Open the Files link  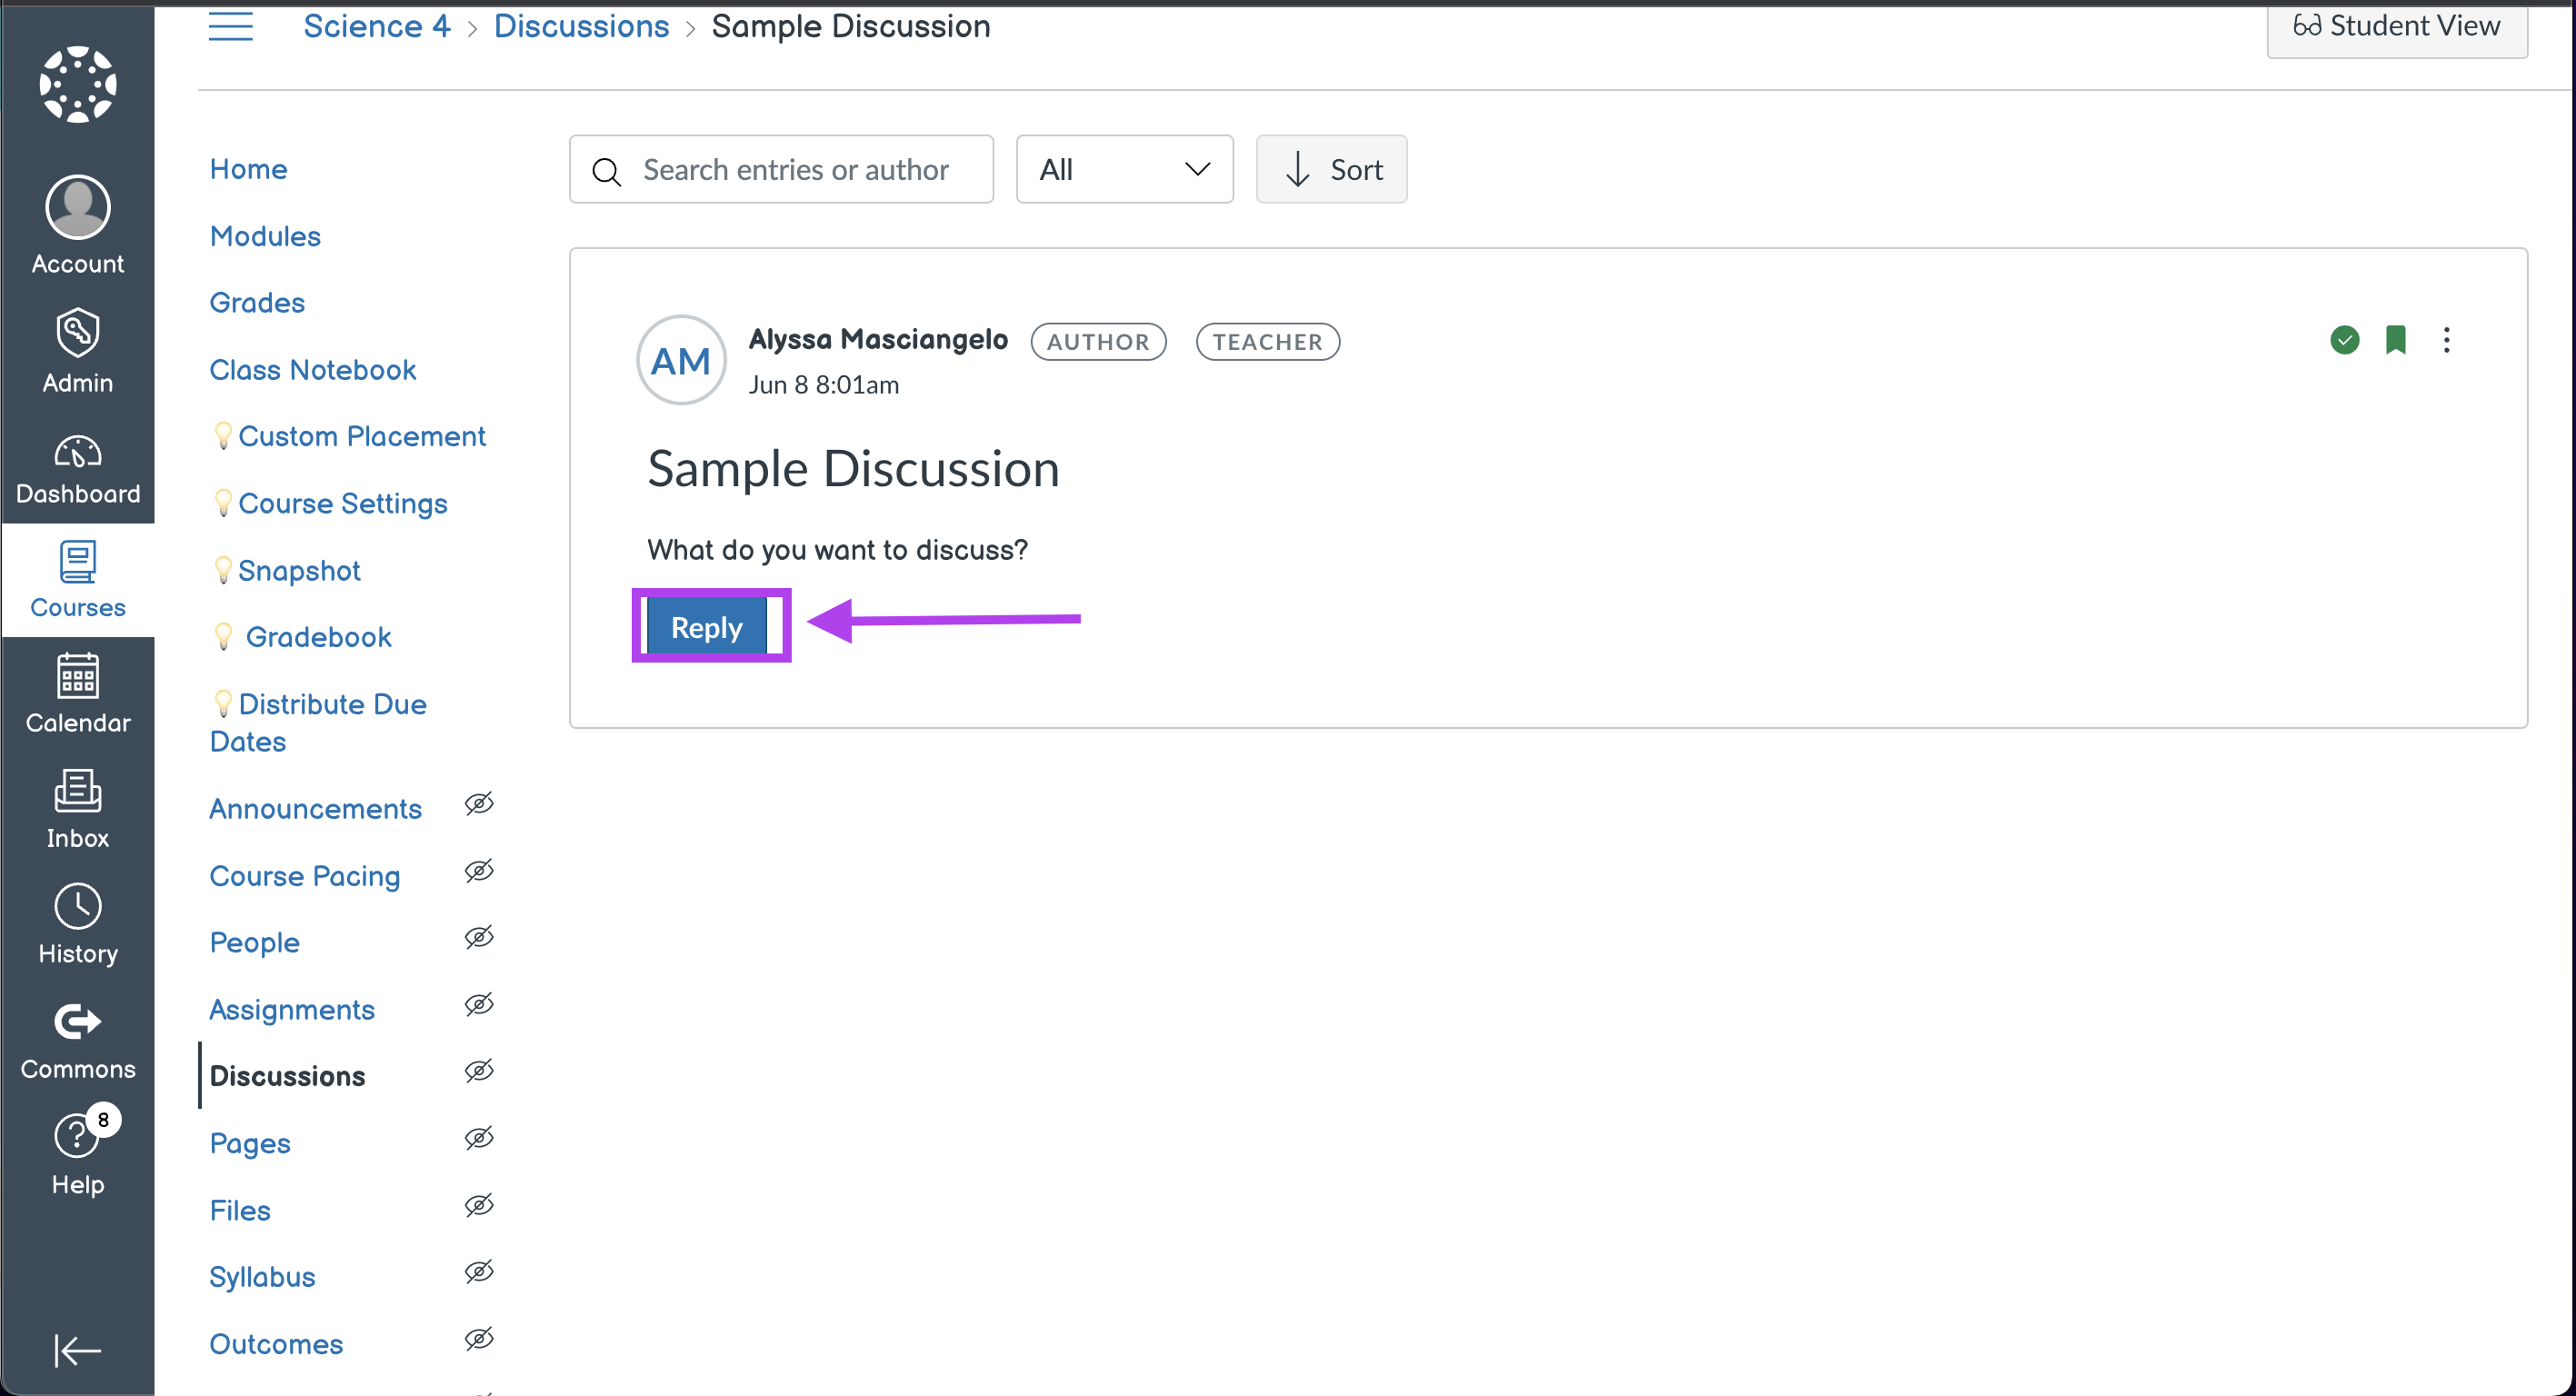(x=240, y=1210)
